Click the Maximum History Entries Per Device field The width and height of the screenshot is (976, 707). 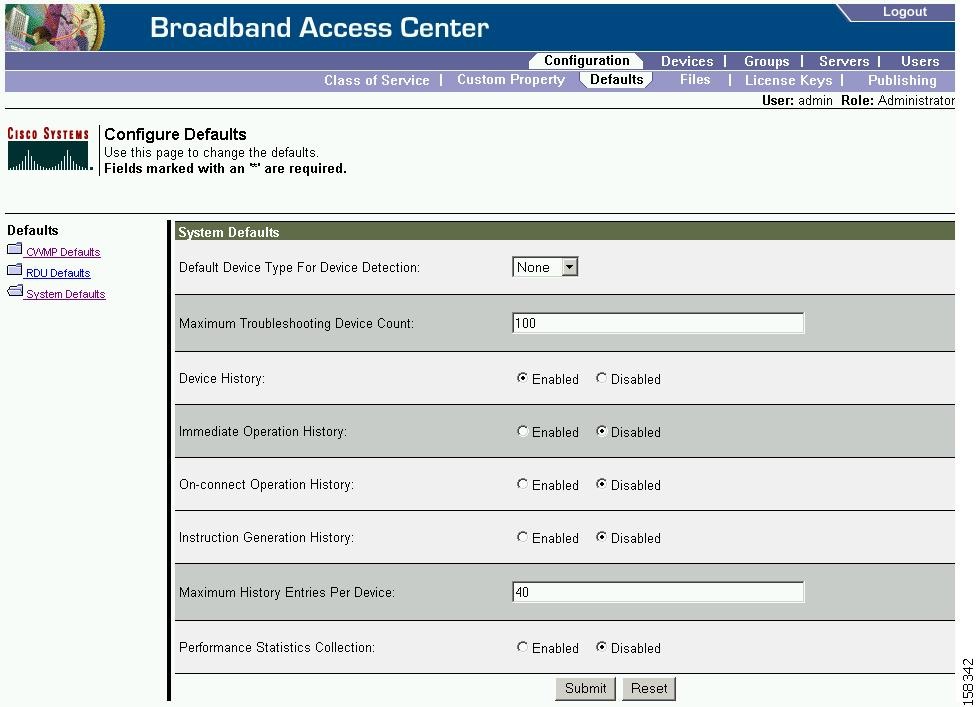pos(658,592)
